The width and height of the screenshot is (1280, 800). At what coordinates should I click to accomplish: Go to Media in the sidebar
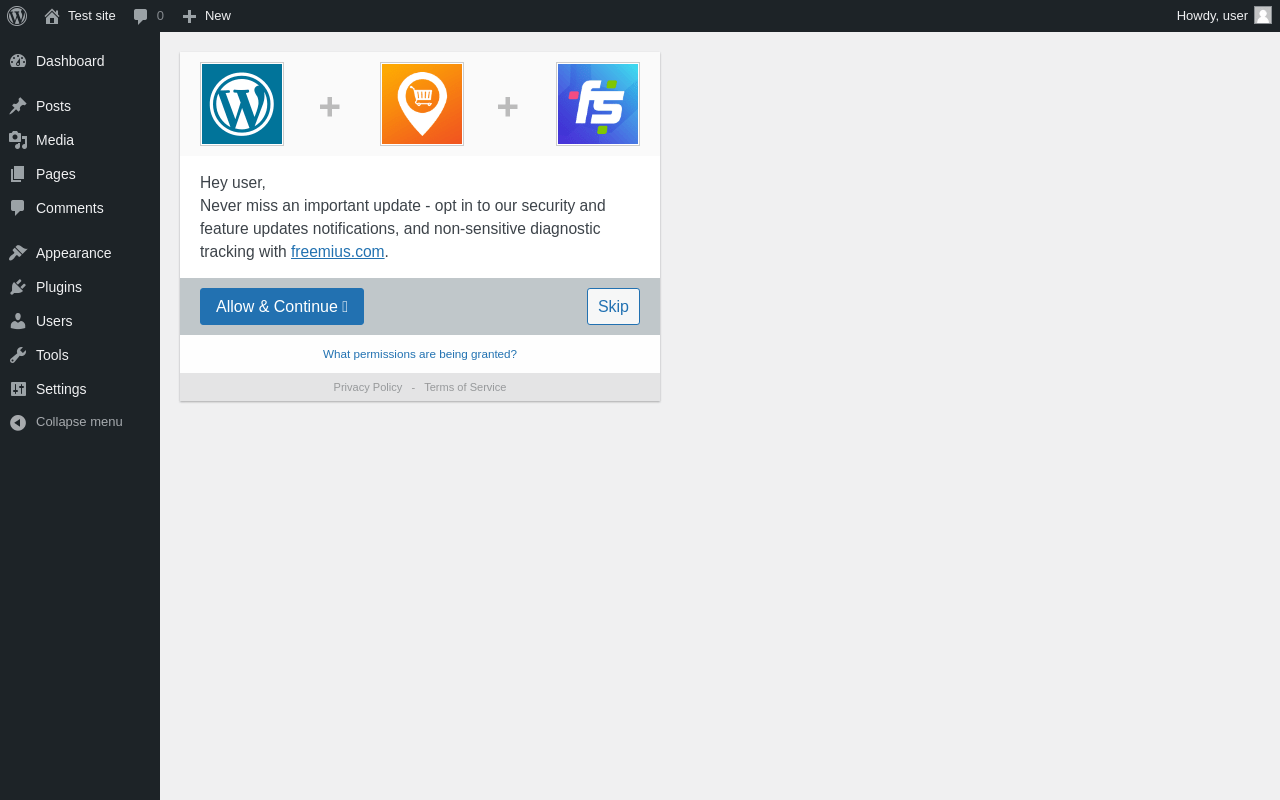click(80, 140)
